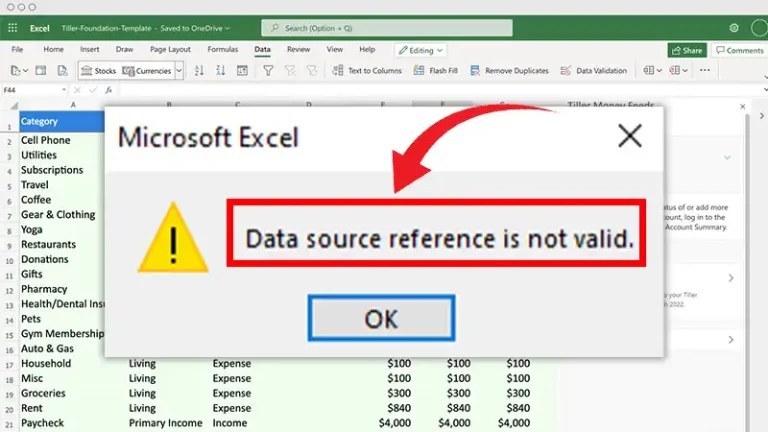This screenshot has width=768, height=432.
Task: Click the formula bar confirm checkmark
Action: tap(93, 90)
